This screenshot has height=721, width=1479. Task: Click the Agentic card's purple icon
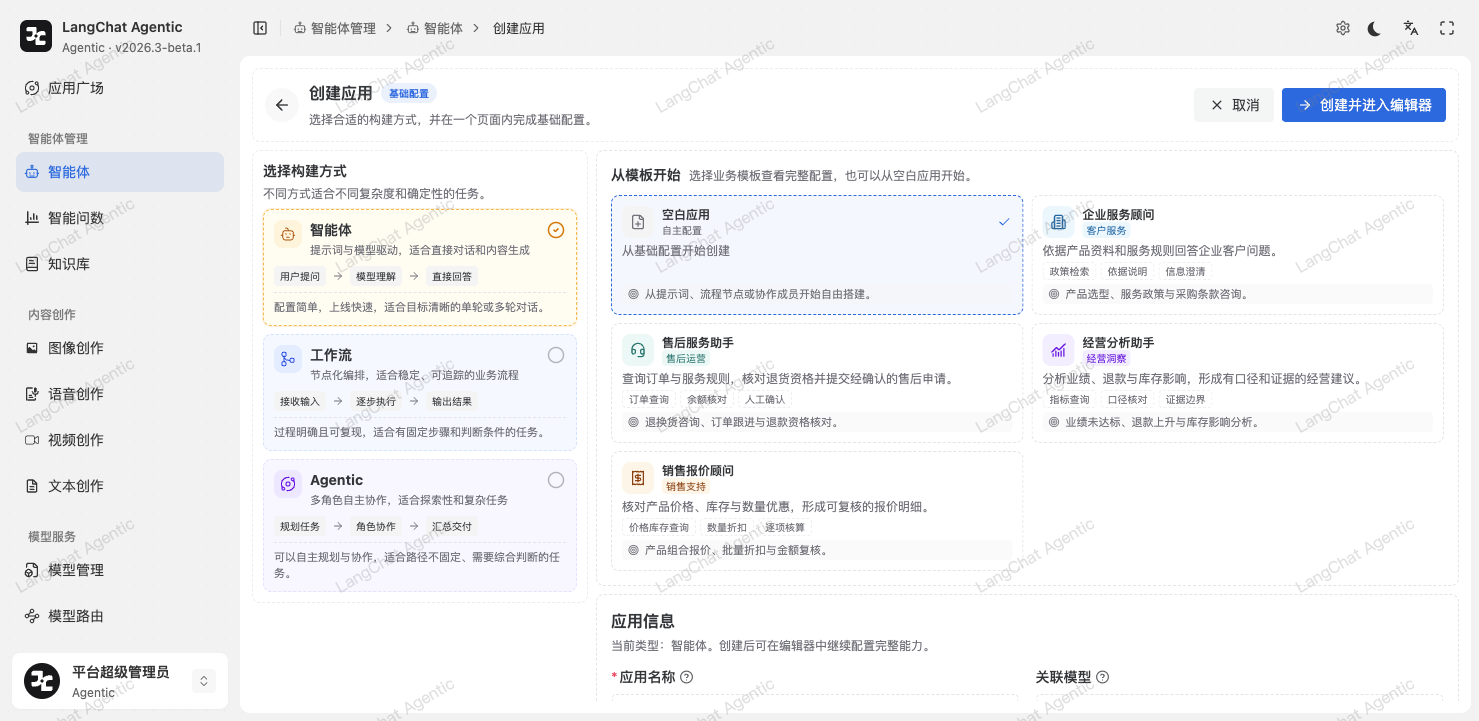coord(288,484)
